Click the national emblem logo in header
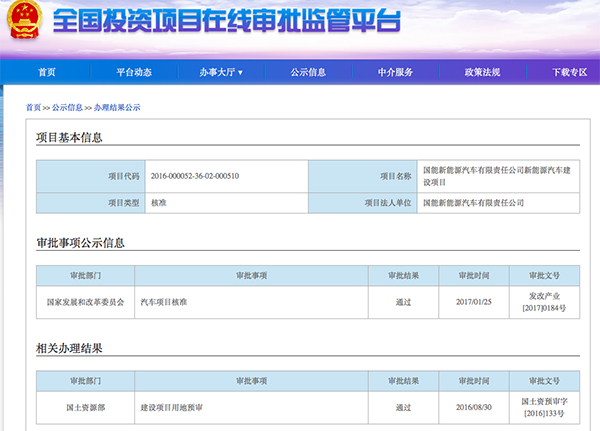 (x=24, y=24)
